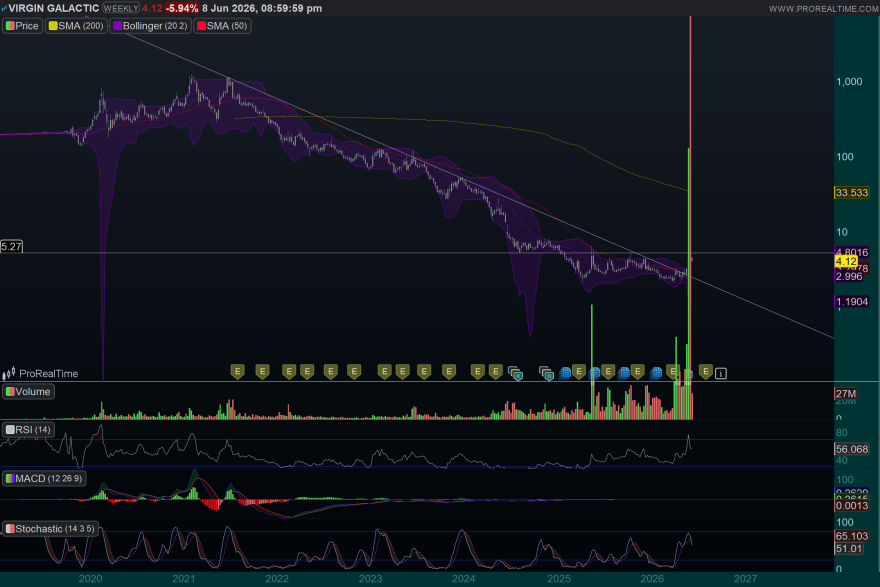
Task: Click the 1.1904 Bollinger value tag
Action: [852, 302]
